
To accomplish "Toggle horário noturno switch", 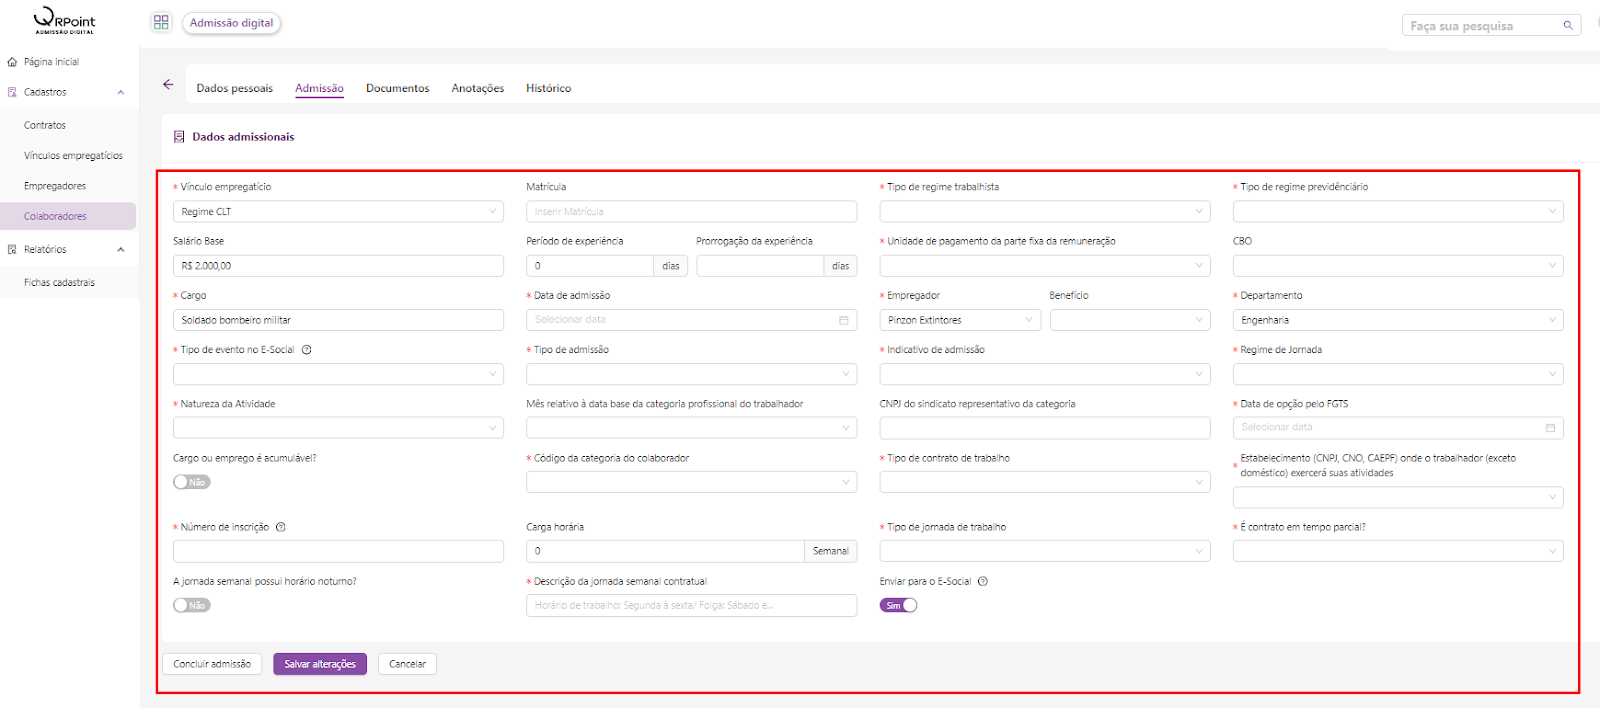I will coord(191,605).
